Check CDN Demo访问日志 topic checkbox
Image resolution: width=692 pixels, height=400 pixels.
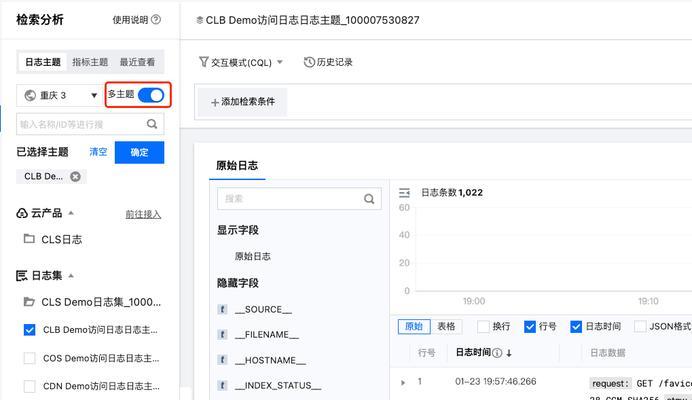(30, 386)
